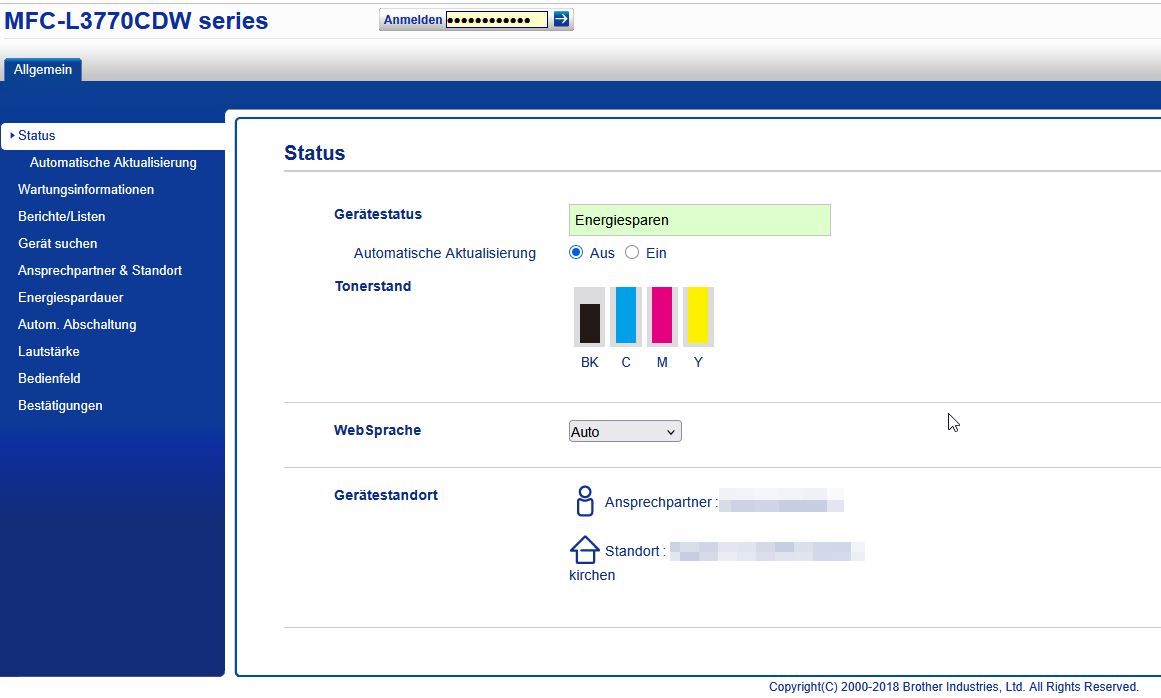
Task: Click the Status page heading
Action: [x=315, y=153]
